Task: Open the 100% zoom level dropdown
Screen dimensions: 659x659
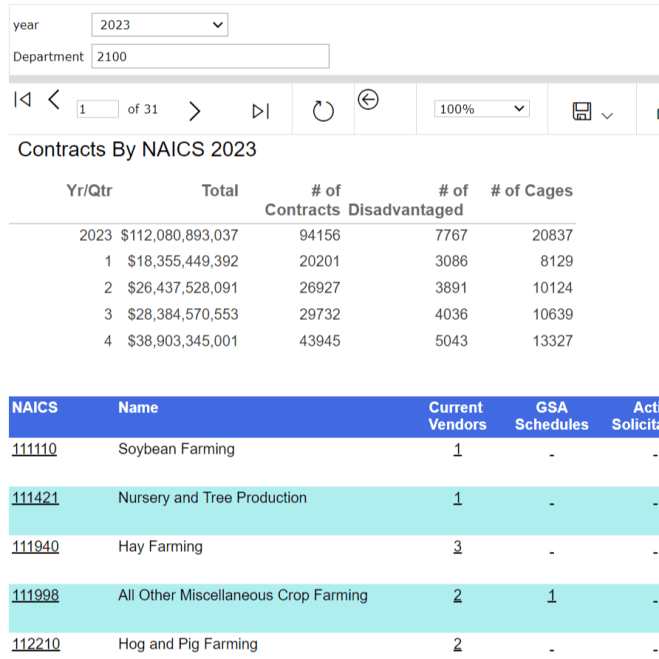Action: (482, 109)
